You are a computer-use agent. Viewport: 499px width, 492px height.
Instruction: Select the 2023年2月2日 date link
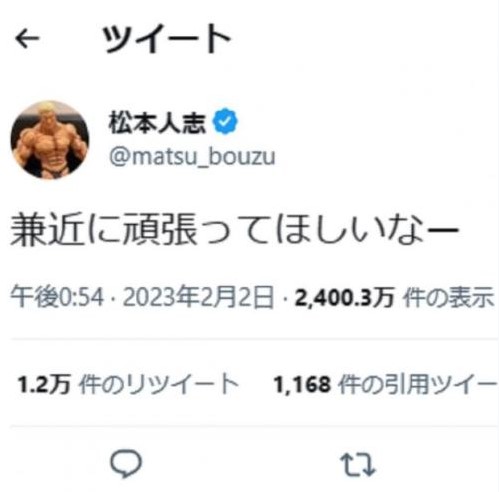tap(198, 297)
